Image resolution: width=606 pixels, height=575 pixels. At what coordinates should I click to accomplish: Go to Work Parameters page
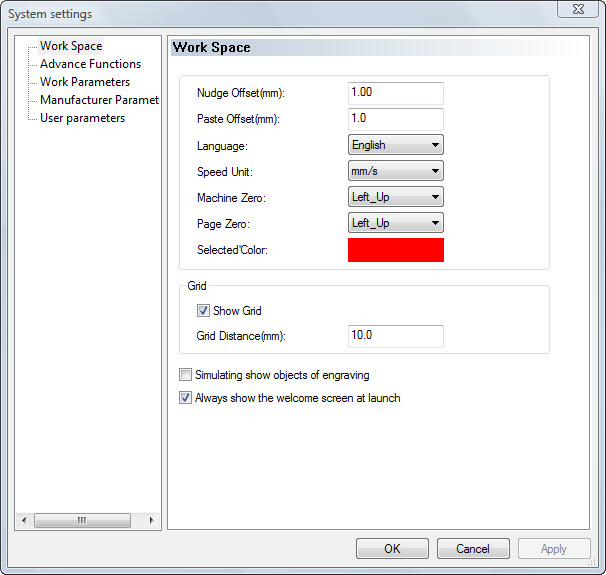[84, 82]
